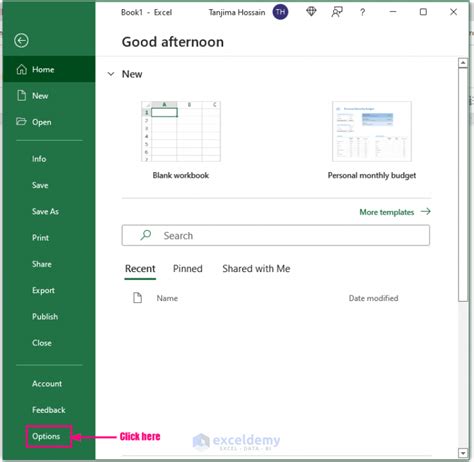Collapse the New section chevron
Viewport: 474px width, 462px height.
pyautogui.click(x=111, y=74)
